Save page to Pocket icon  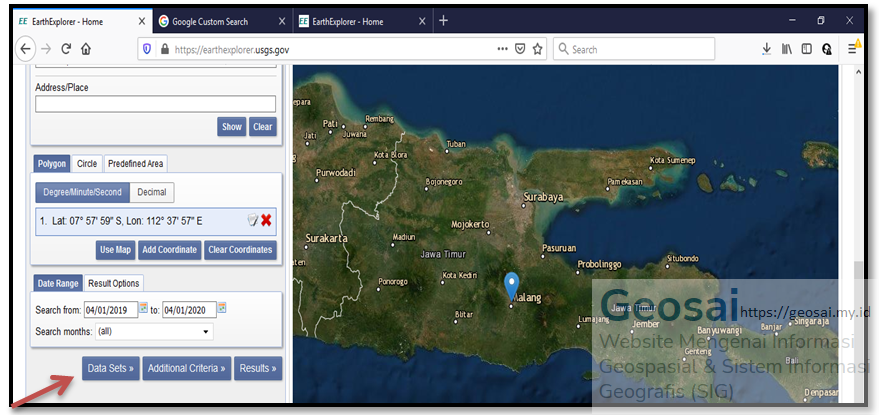pos(520,49)
